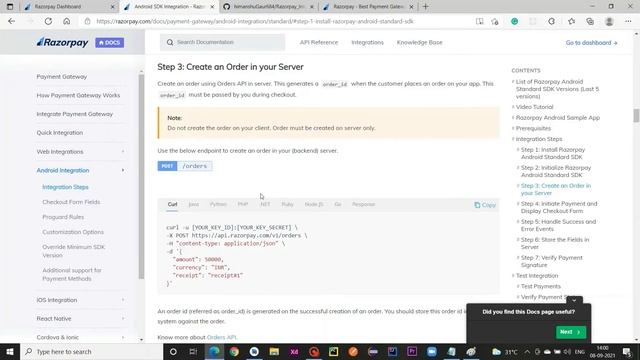Expand React Native chevron in sidebar
The image size is (640, 360).
[123, 319]
